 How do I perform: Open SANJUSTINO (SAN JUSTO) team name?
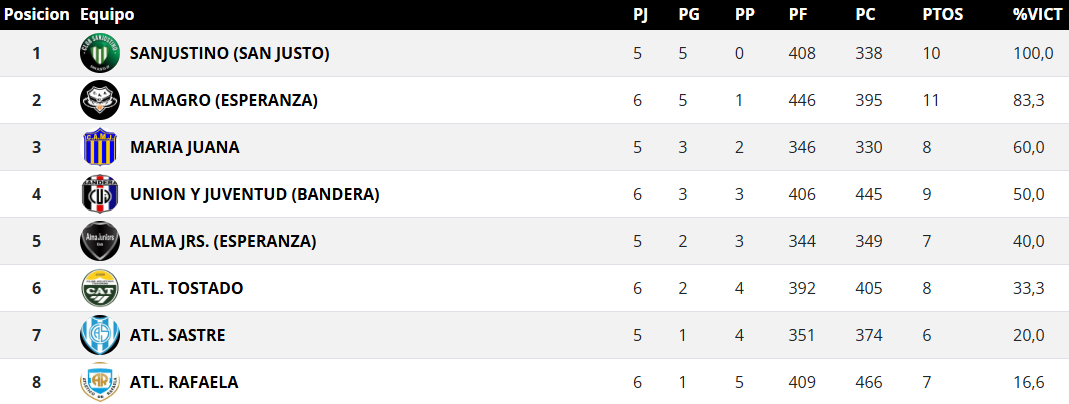pyautogui.click(x=229, y=53)
